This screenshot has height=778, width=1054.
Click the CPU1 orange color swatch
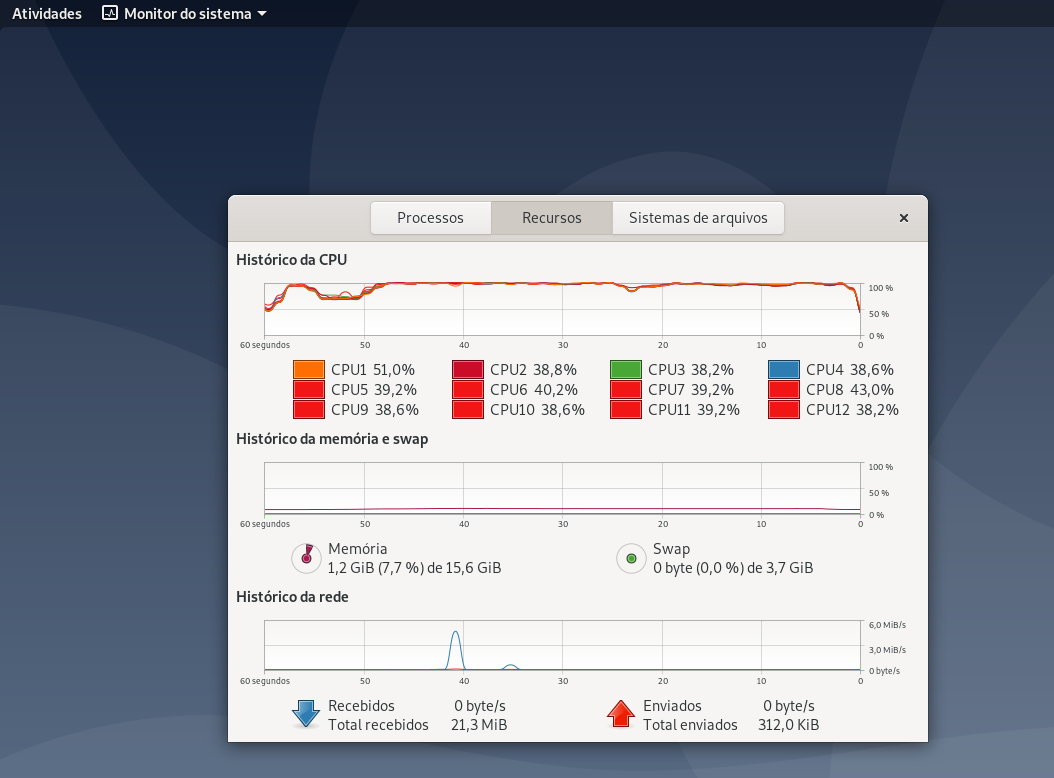(309, 370)
